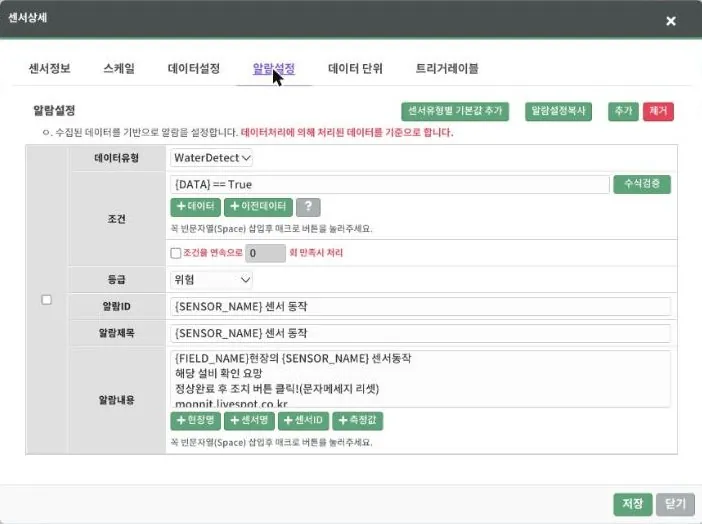Click the 알람내용 text area
The height and width of the screenshot is (524, 702).
click(x=420, y=379)
